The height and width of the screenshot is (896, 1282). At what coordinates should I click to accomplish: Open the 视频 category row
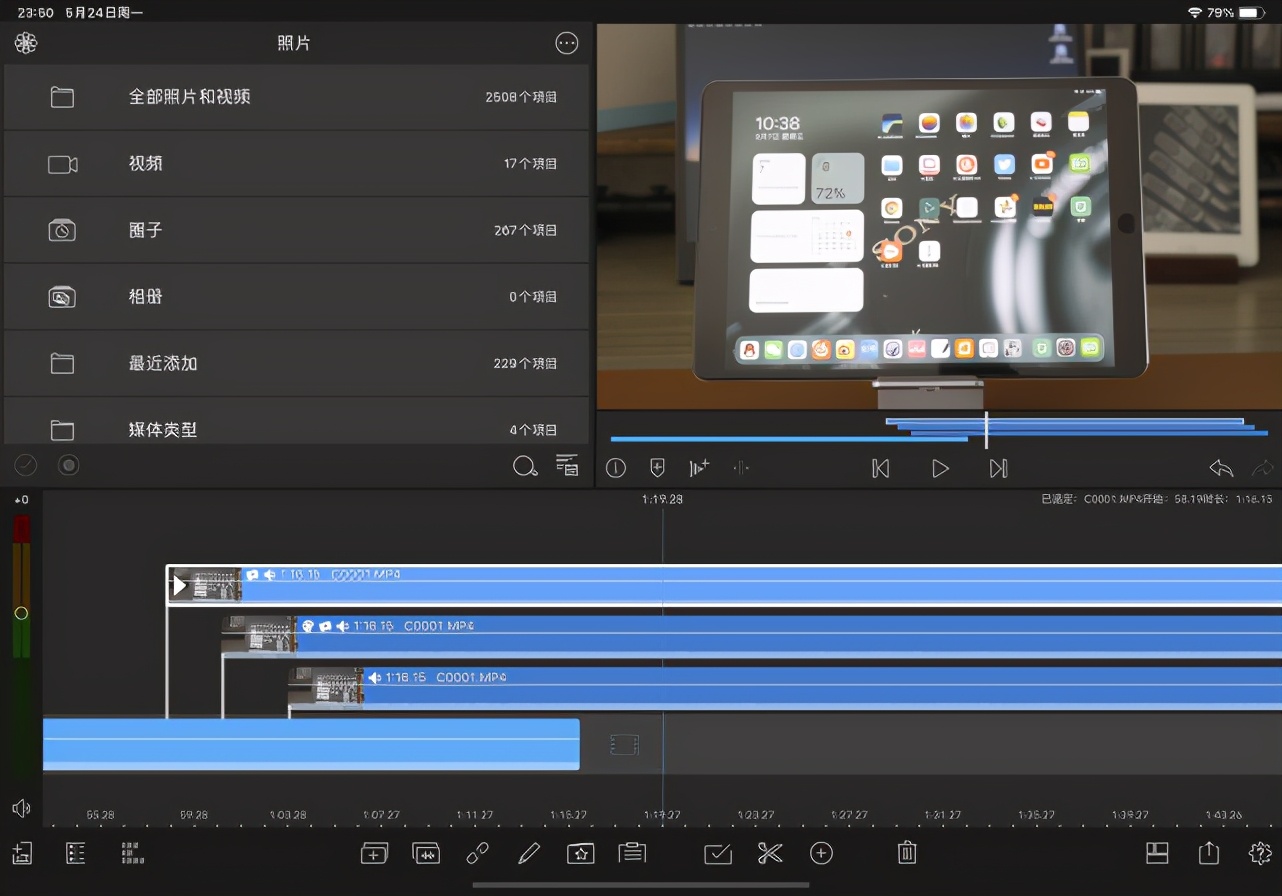(296, 164)
